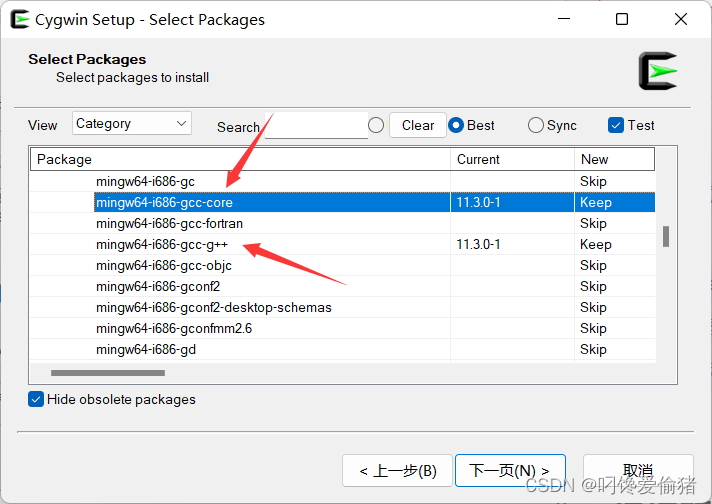
Task: Select the mingw64-i686-gcc-g++ package row
Action: 343,244
